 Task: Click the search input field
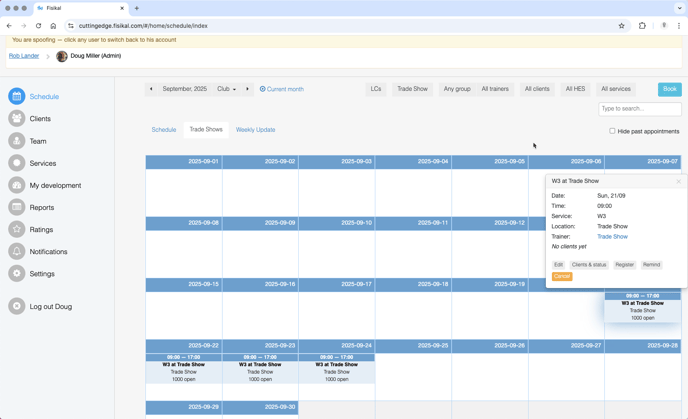point(640,109)
